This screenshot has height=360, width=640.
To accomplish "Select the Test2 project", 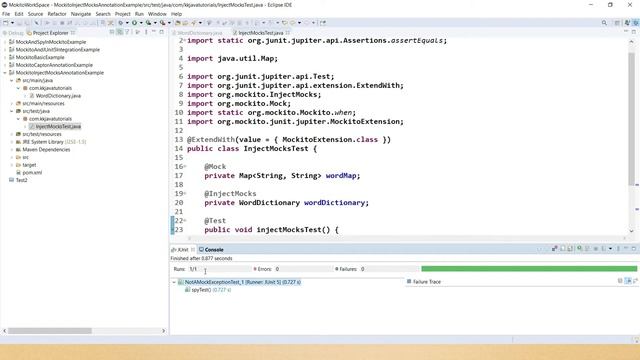I will [x=22, y=180].
